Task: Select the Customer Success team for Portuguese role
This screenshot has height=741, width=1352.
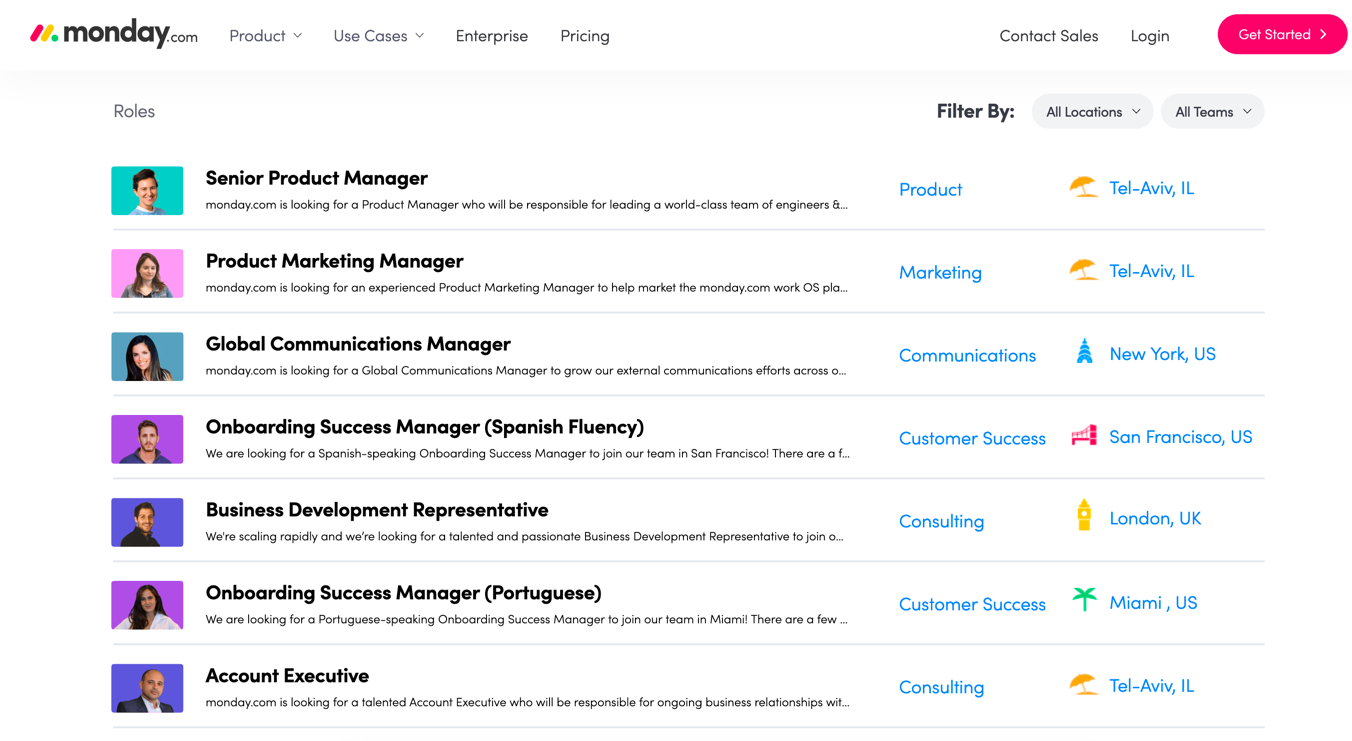Action: [x=971, y=604]
